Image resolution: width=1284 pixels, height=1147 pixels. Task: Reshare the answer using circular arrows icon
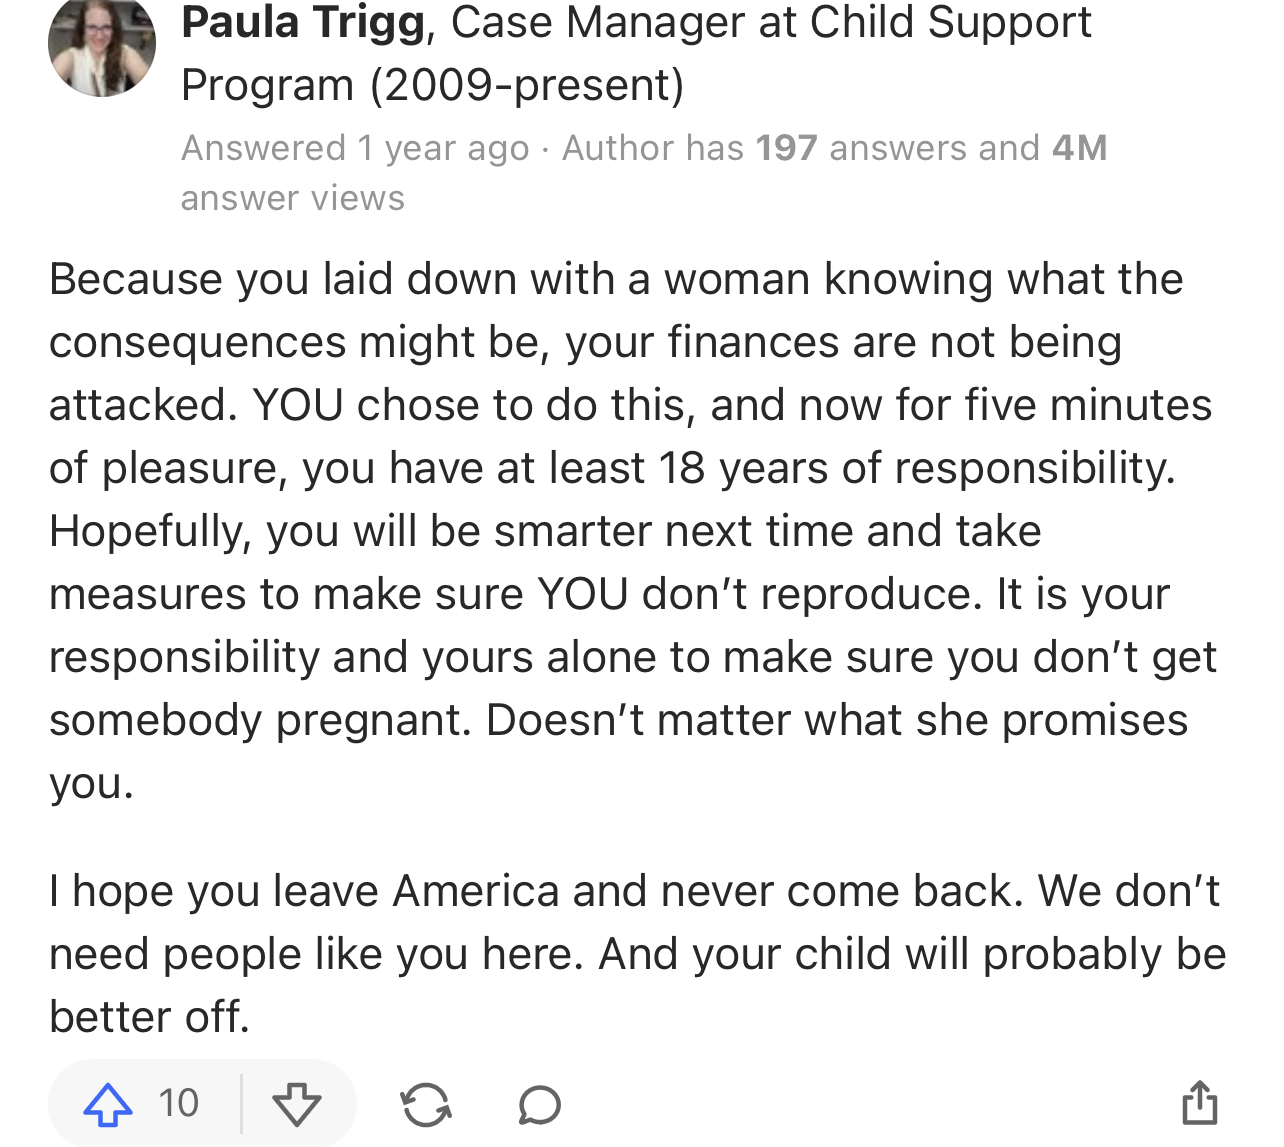[x=426, y=1105]
